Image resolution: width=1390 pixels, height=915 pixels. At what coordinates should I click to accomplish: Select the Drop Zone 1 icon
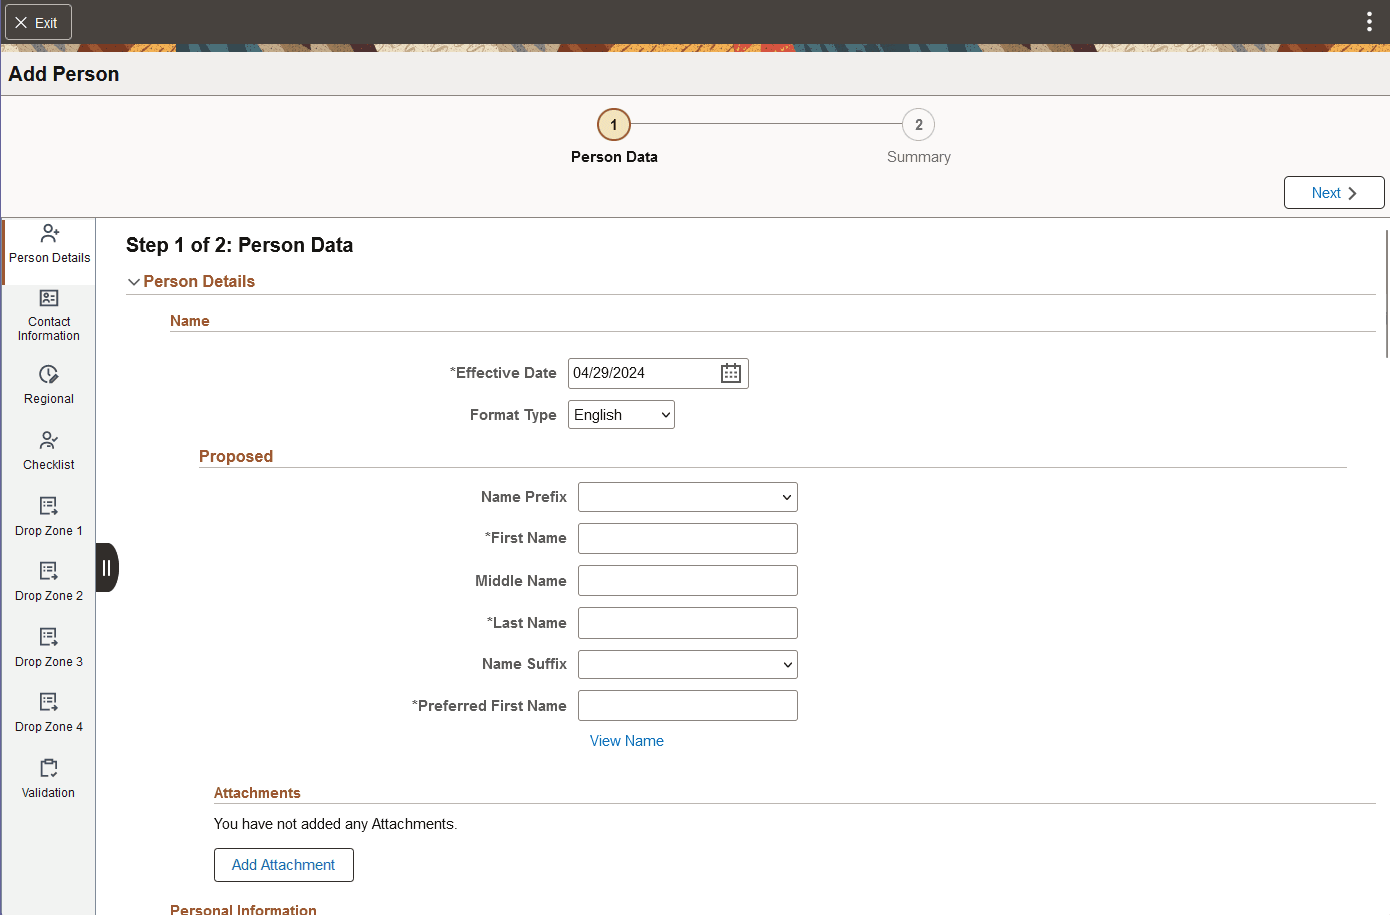(x=48, y=516)
